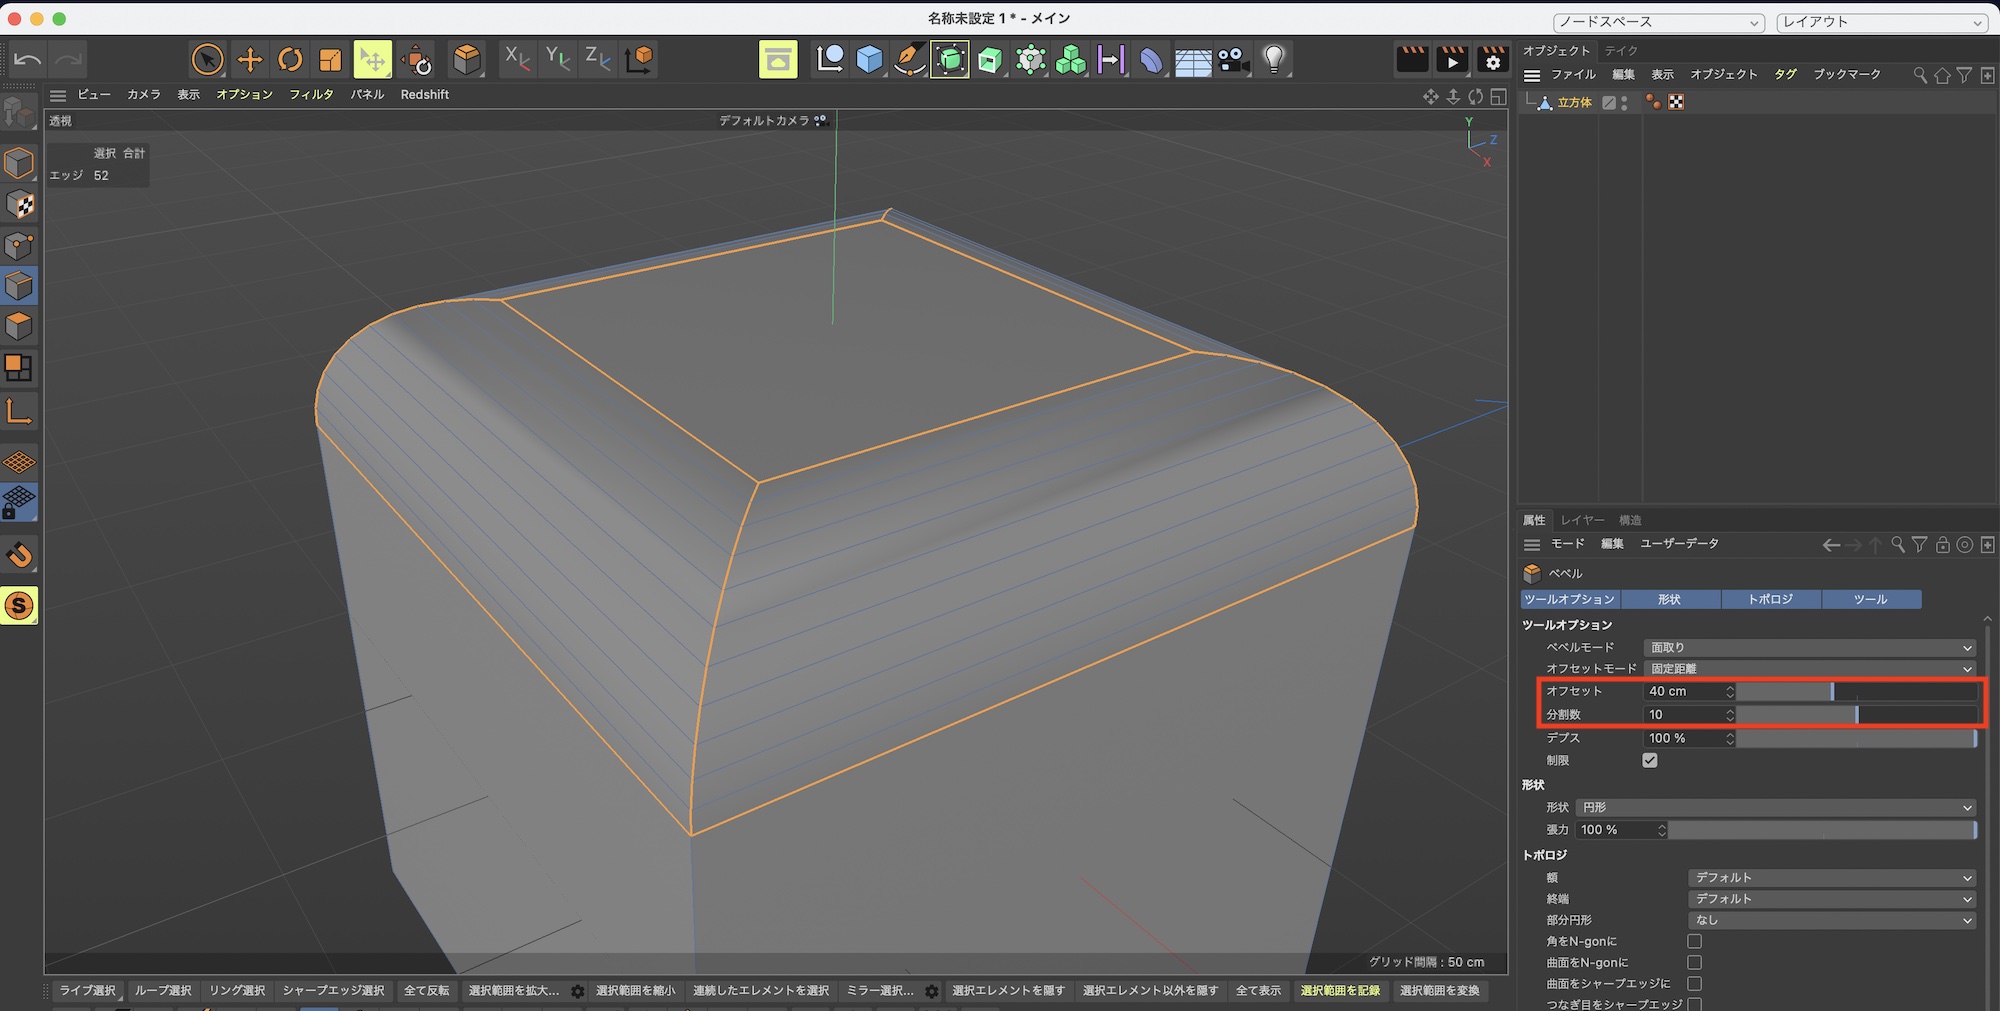This screenshot has width=2000, height=1011.
Task: Enable the 曲面をN-gonに checkbox
Action: [1694, 962]
